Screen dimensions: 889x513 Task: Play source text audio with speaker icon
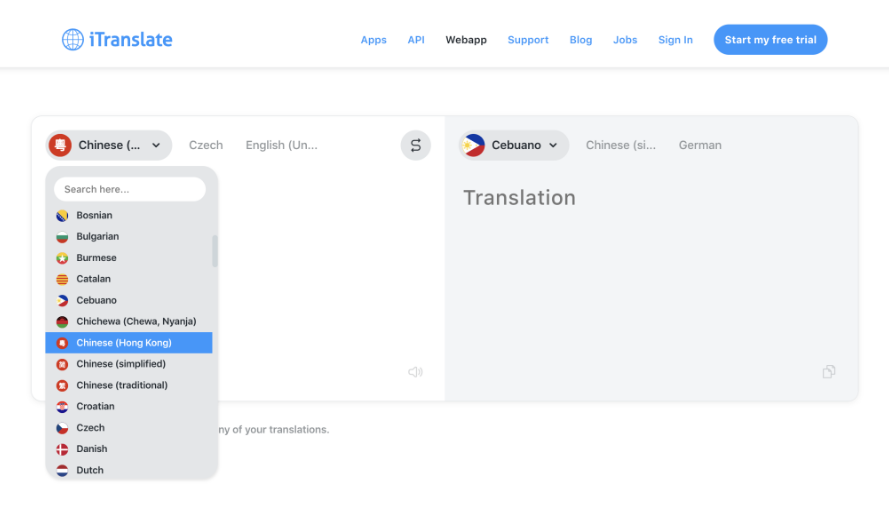(415, 372)
